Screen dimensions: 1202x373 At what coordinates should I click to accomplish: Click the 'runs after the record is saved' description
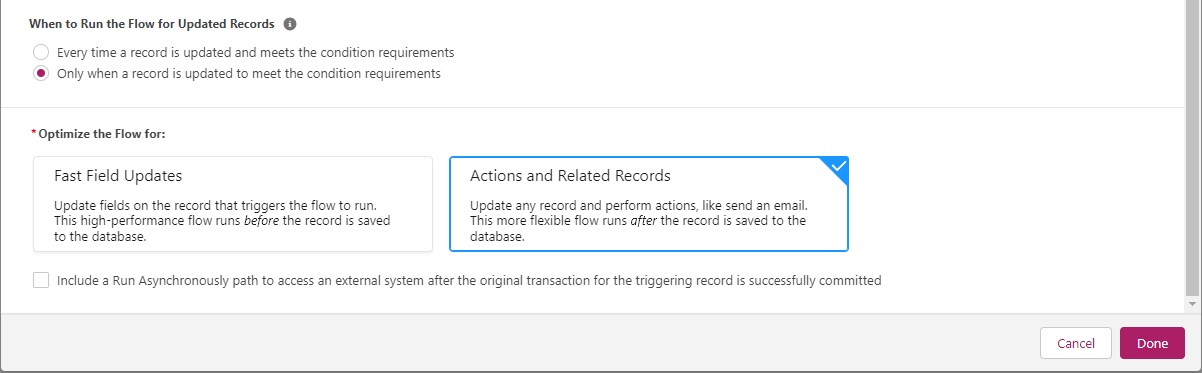[639, 221]
